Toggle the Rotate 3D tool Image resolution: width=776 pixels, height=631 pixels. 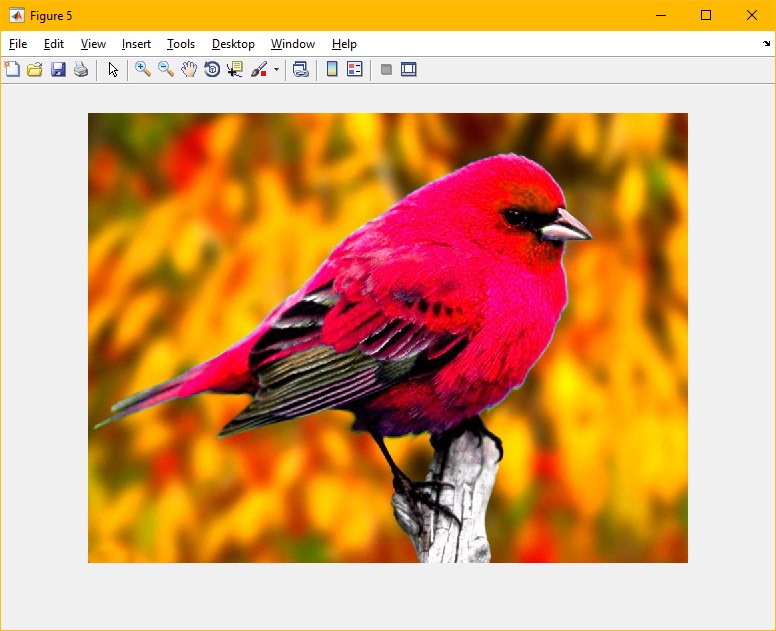[x=212, y=69]
